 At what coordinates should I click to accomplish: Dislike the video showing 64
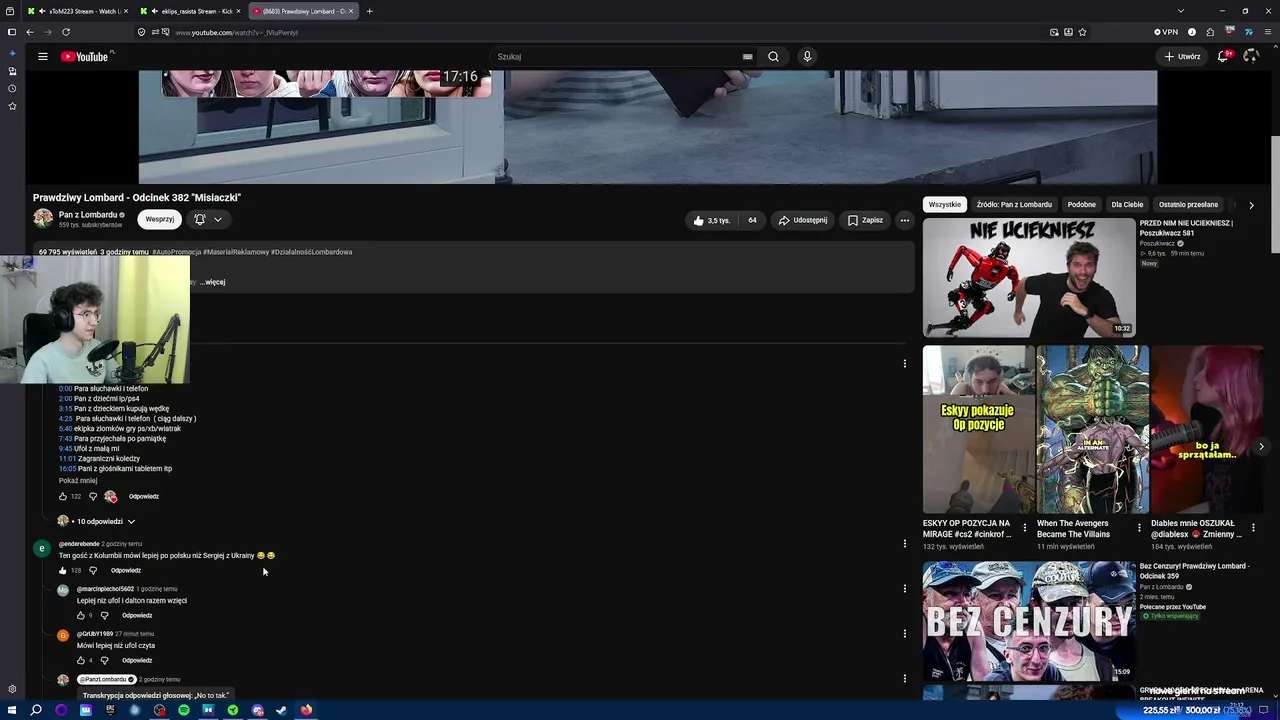point(753,220)
